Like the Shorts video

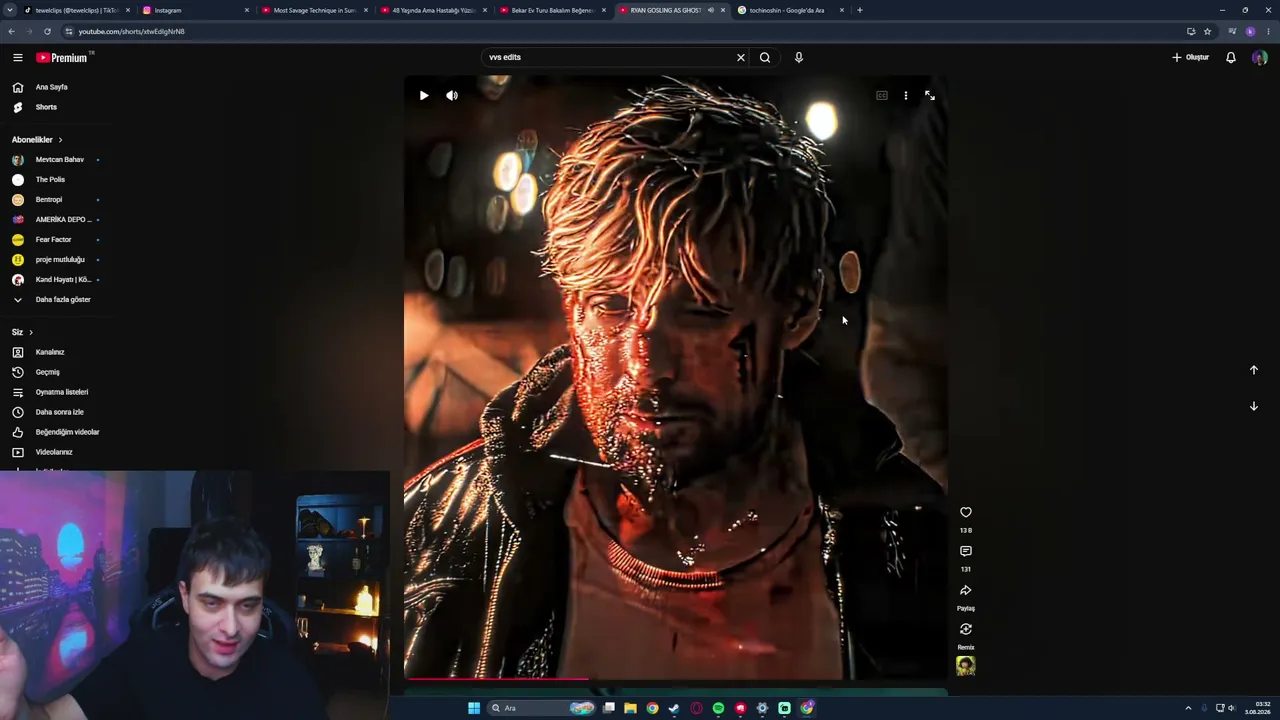click(x=966, y=512)
